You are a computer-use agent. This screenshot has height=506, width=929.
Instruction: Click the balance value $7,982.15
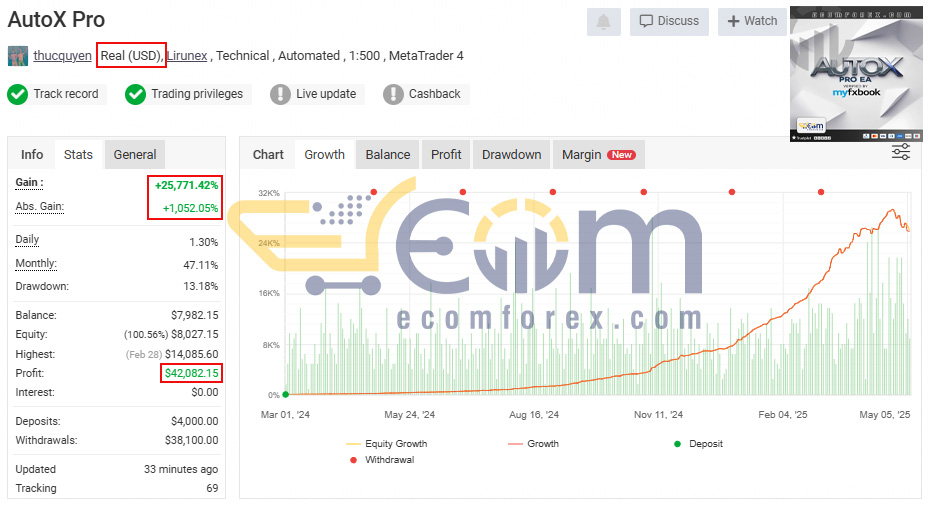click(194, 315)
